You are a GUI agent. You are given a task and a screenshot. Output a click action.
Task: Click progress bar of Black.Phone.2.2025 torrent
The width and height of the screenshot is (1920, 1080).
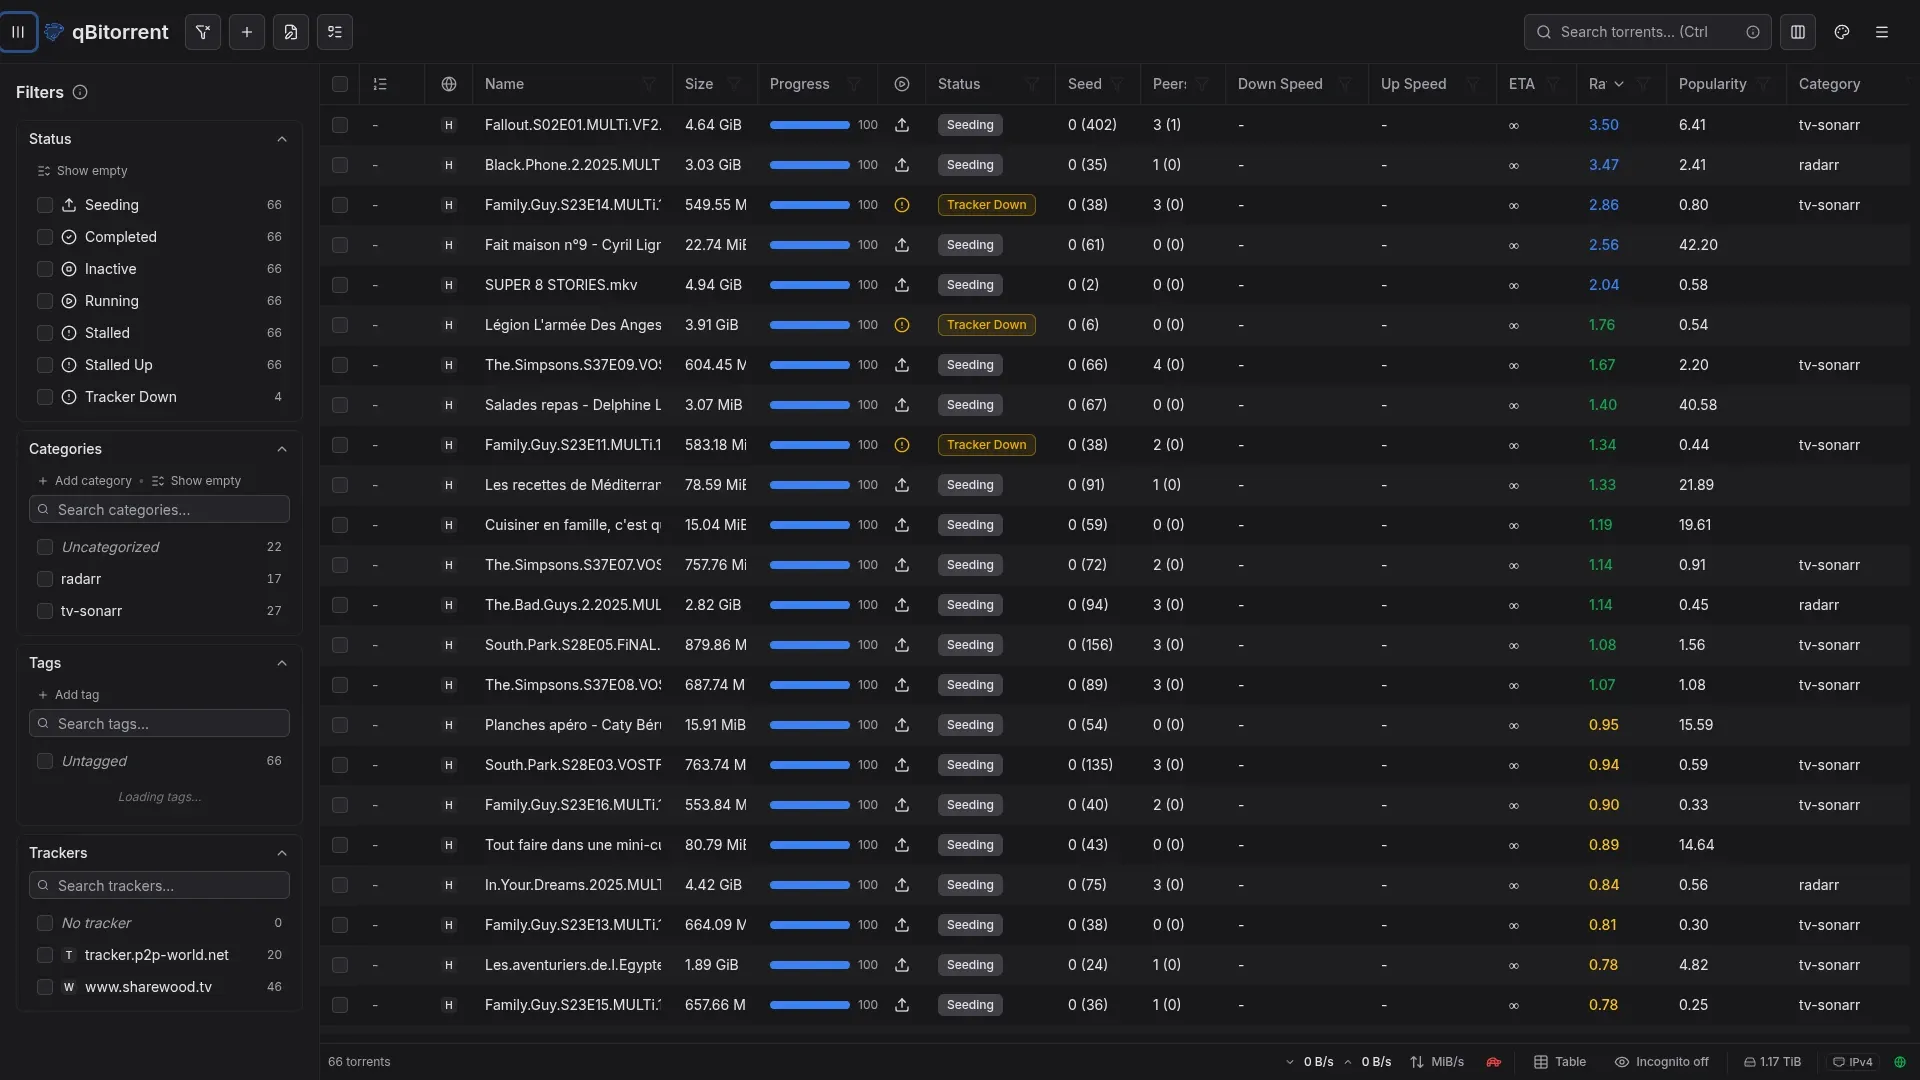(x=809, y=165)
